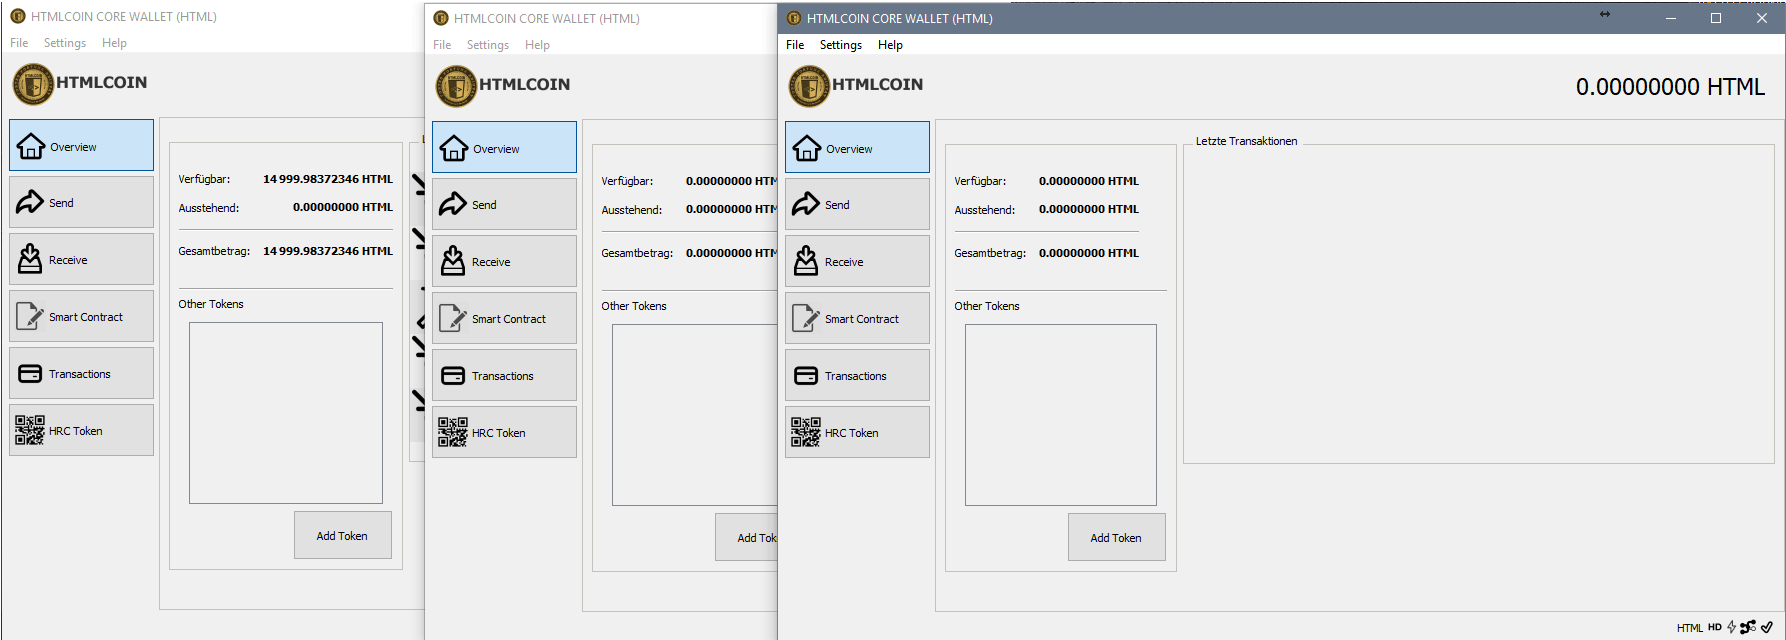Open HRC Token icon in the middle window
This screenshot has width=1786, height=640.
click(453, 432)
